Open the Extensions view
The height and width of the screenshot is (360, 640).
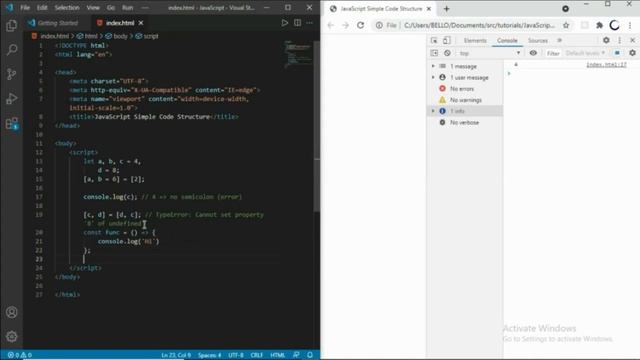(11, 123)
